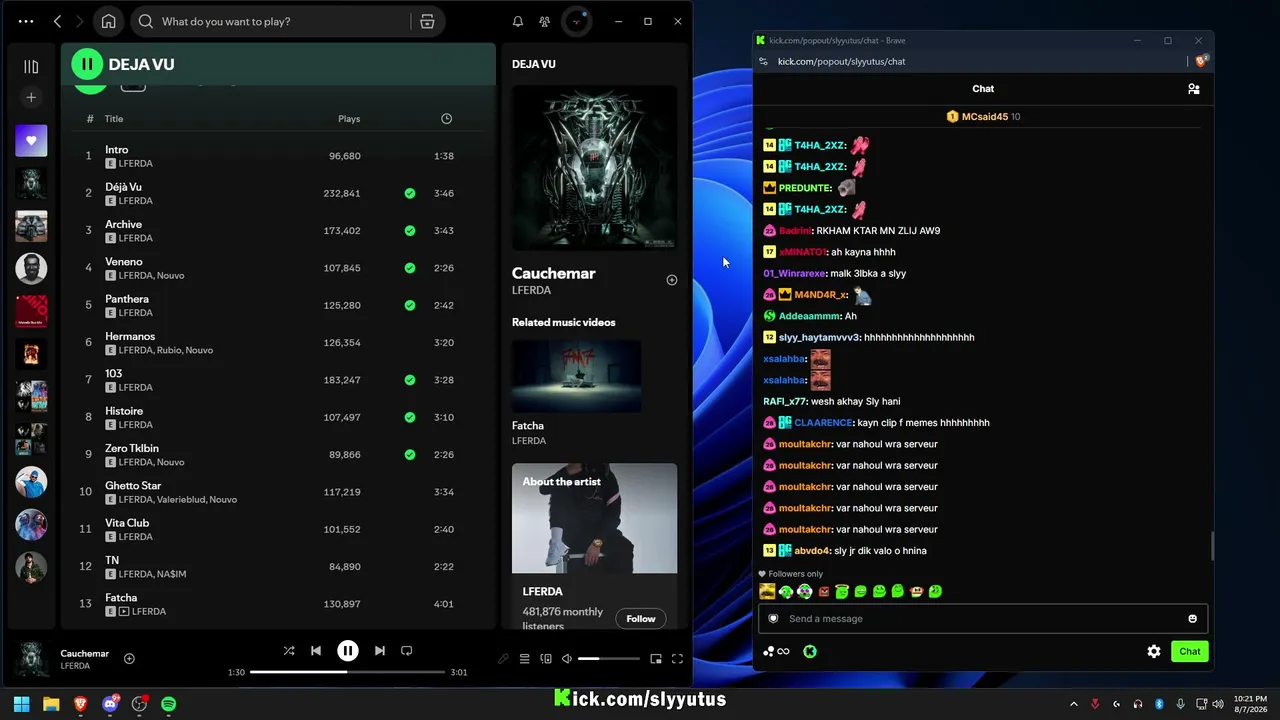This screenshot has width=1280, height=720.
Task: Pause playback in bottom player bar
Action: (x=348, y=651)
